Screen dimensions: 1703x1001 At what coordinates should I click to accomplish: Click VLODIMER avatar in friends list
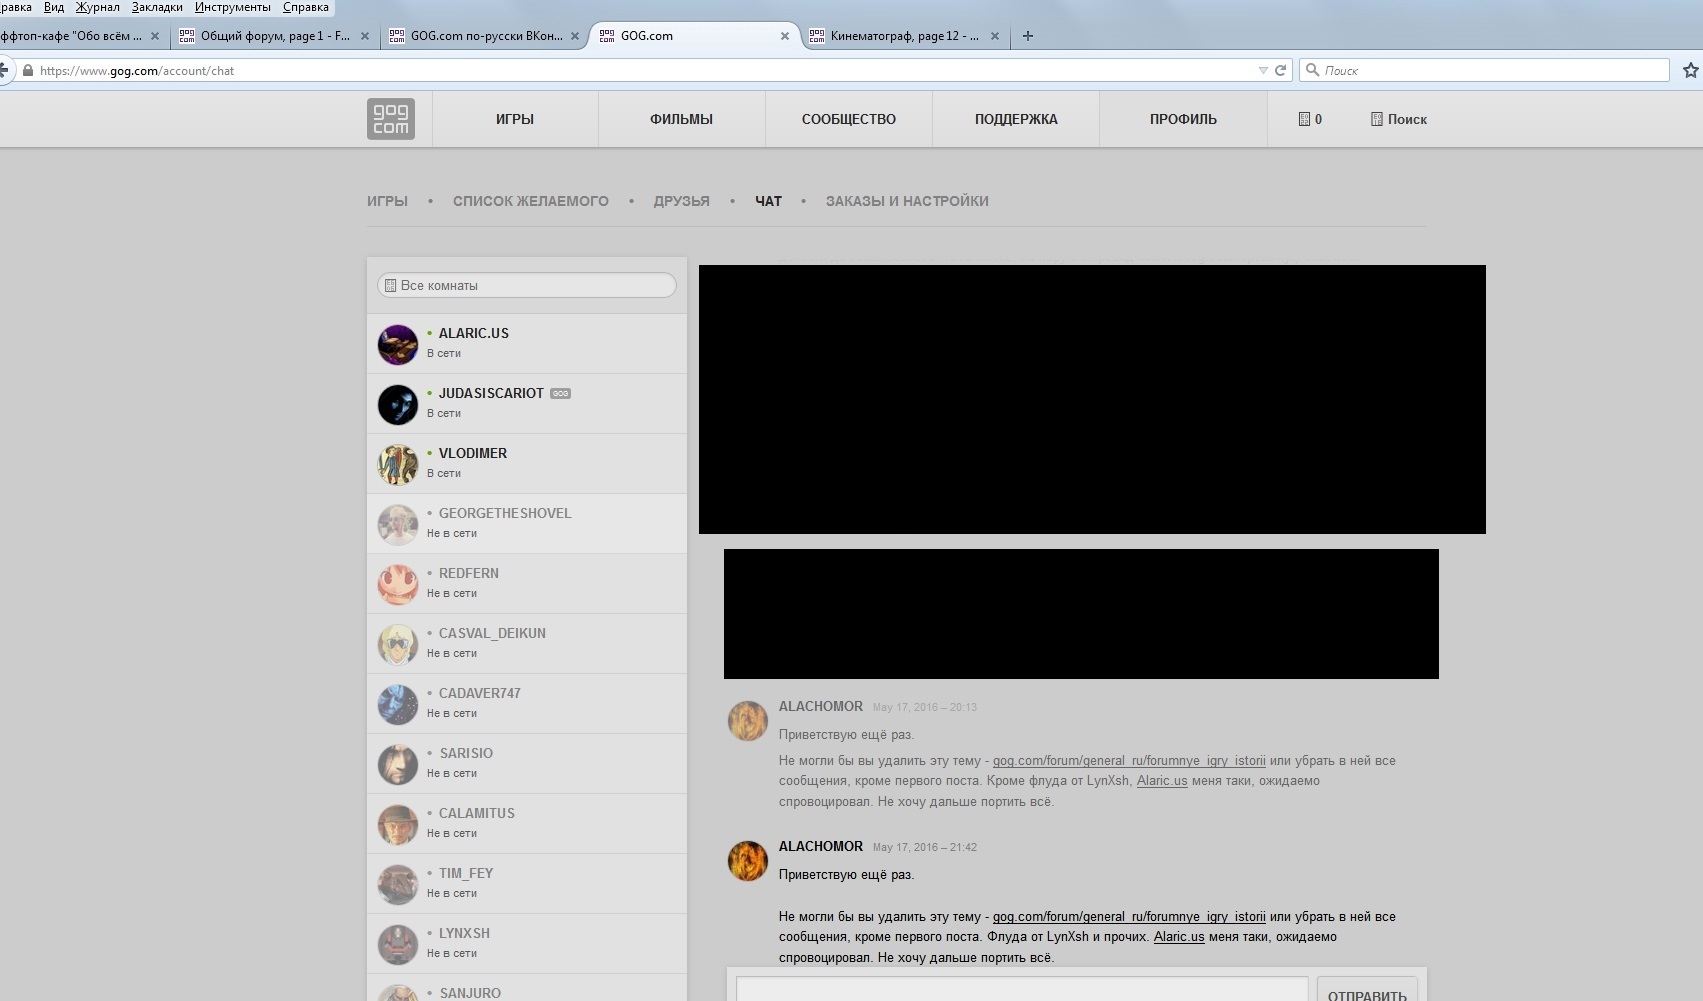coord(397,464)
